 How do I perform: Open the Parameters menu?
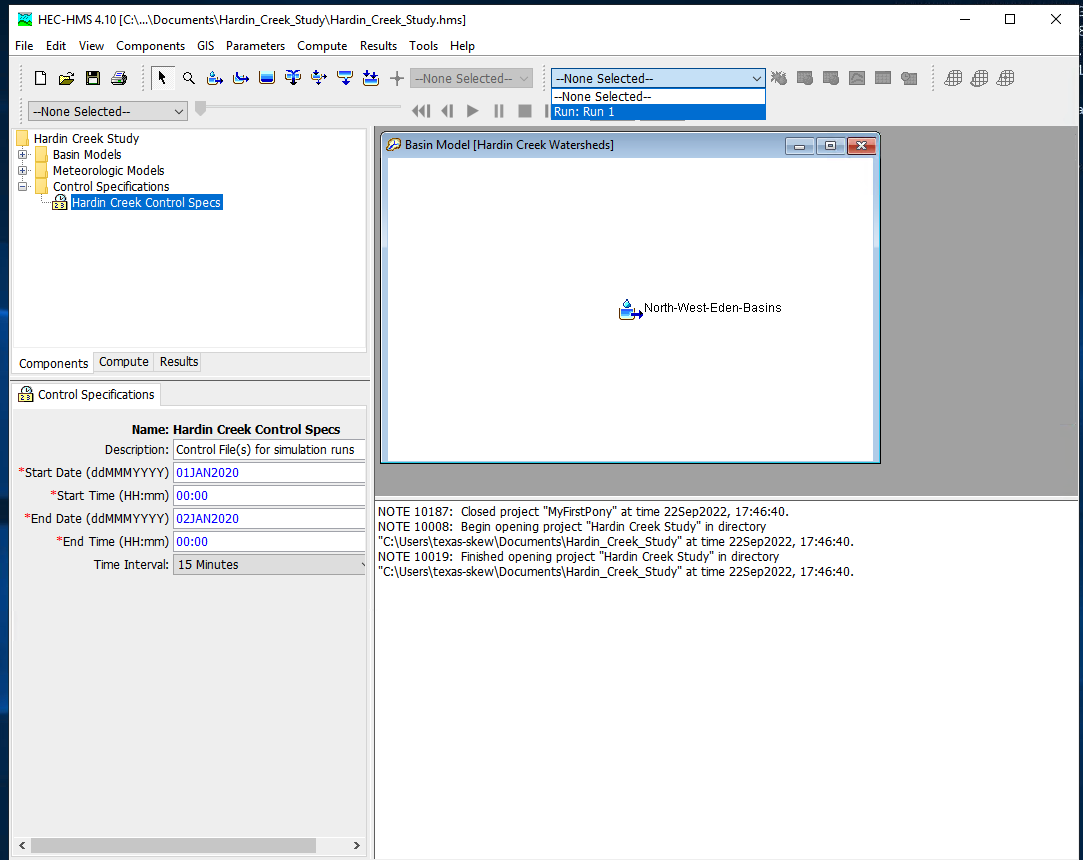(x=256, y=46)
